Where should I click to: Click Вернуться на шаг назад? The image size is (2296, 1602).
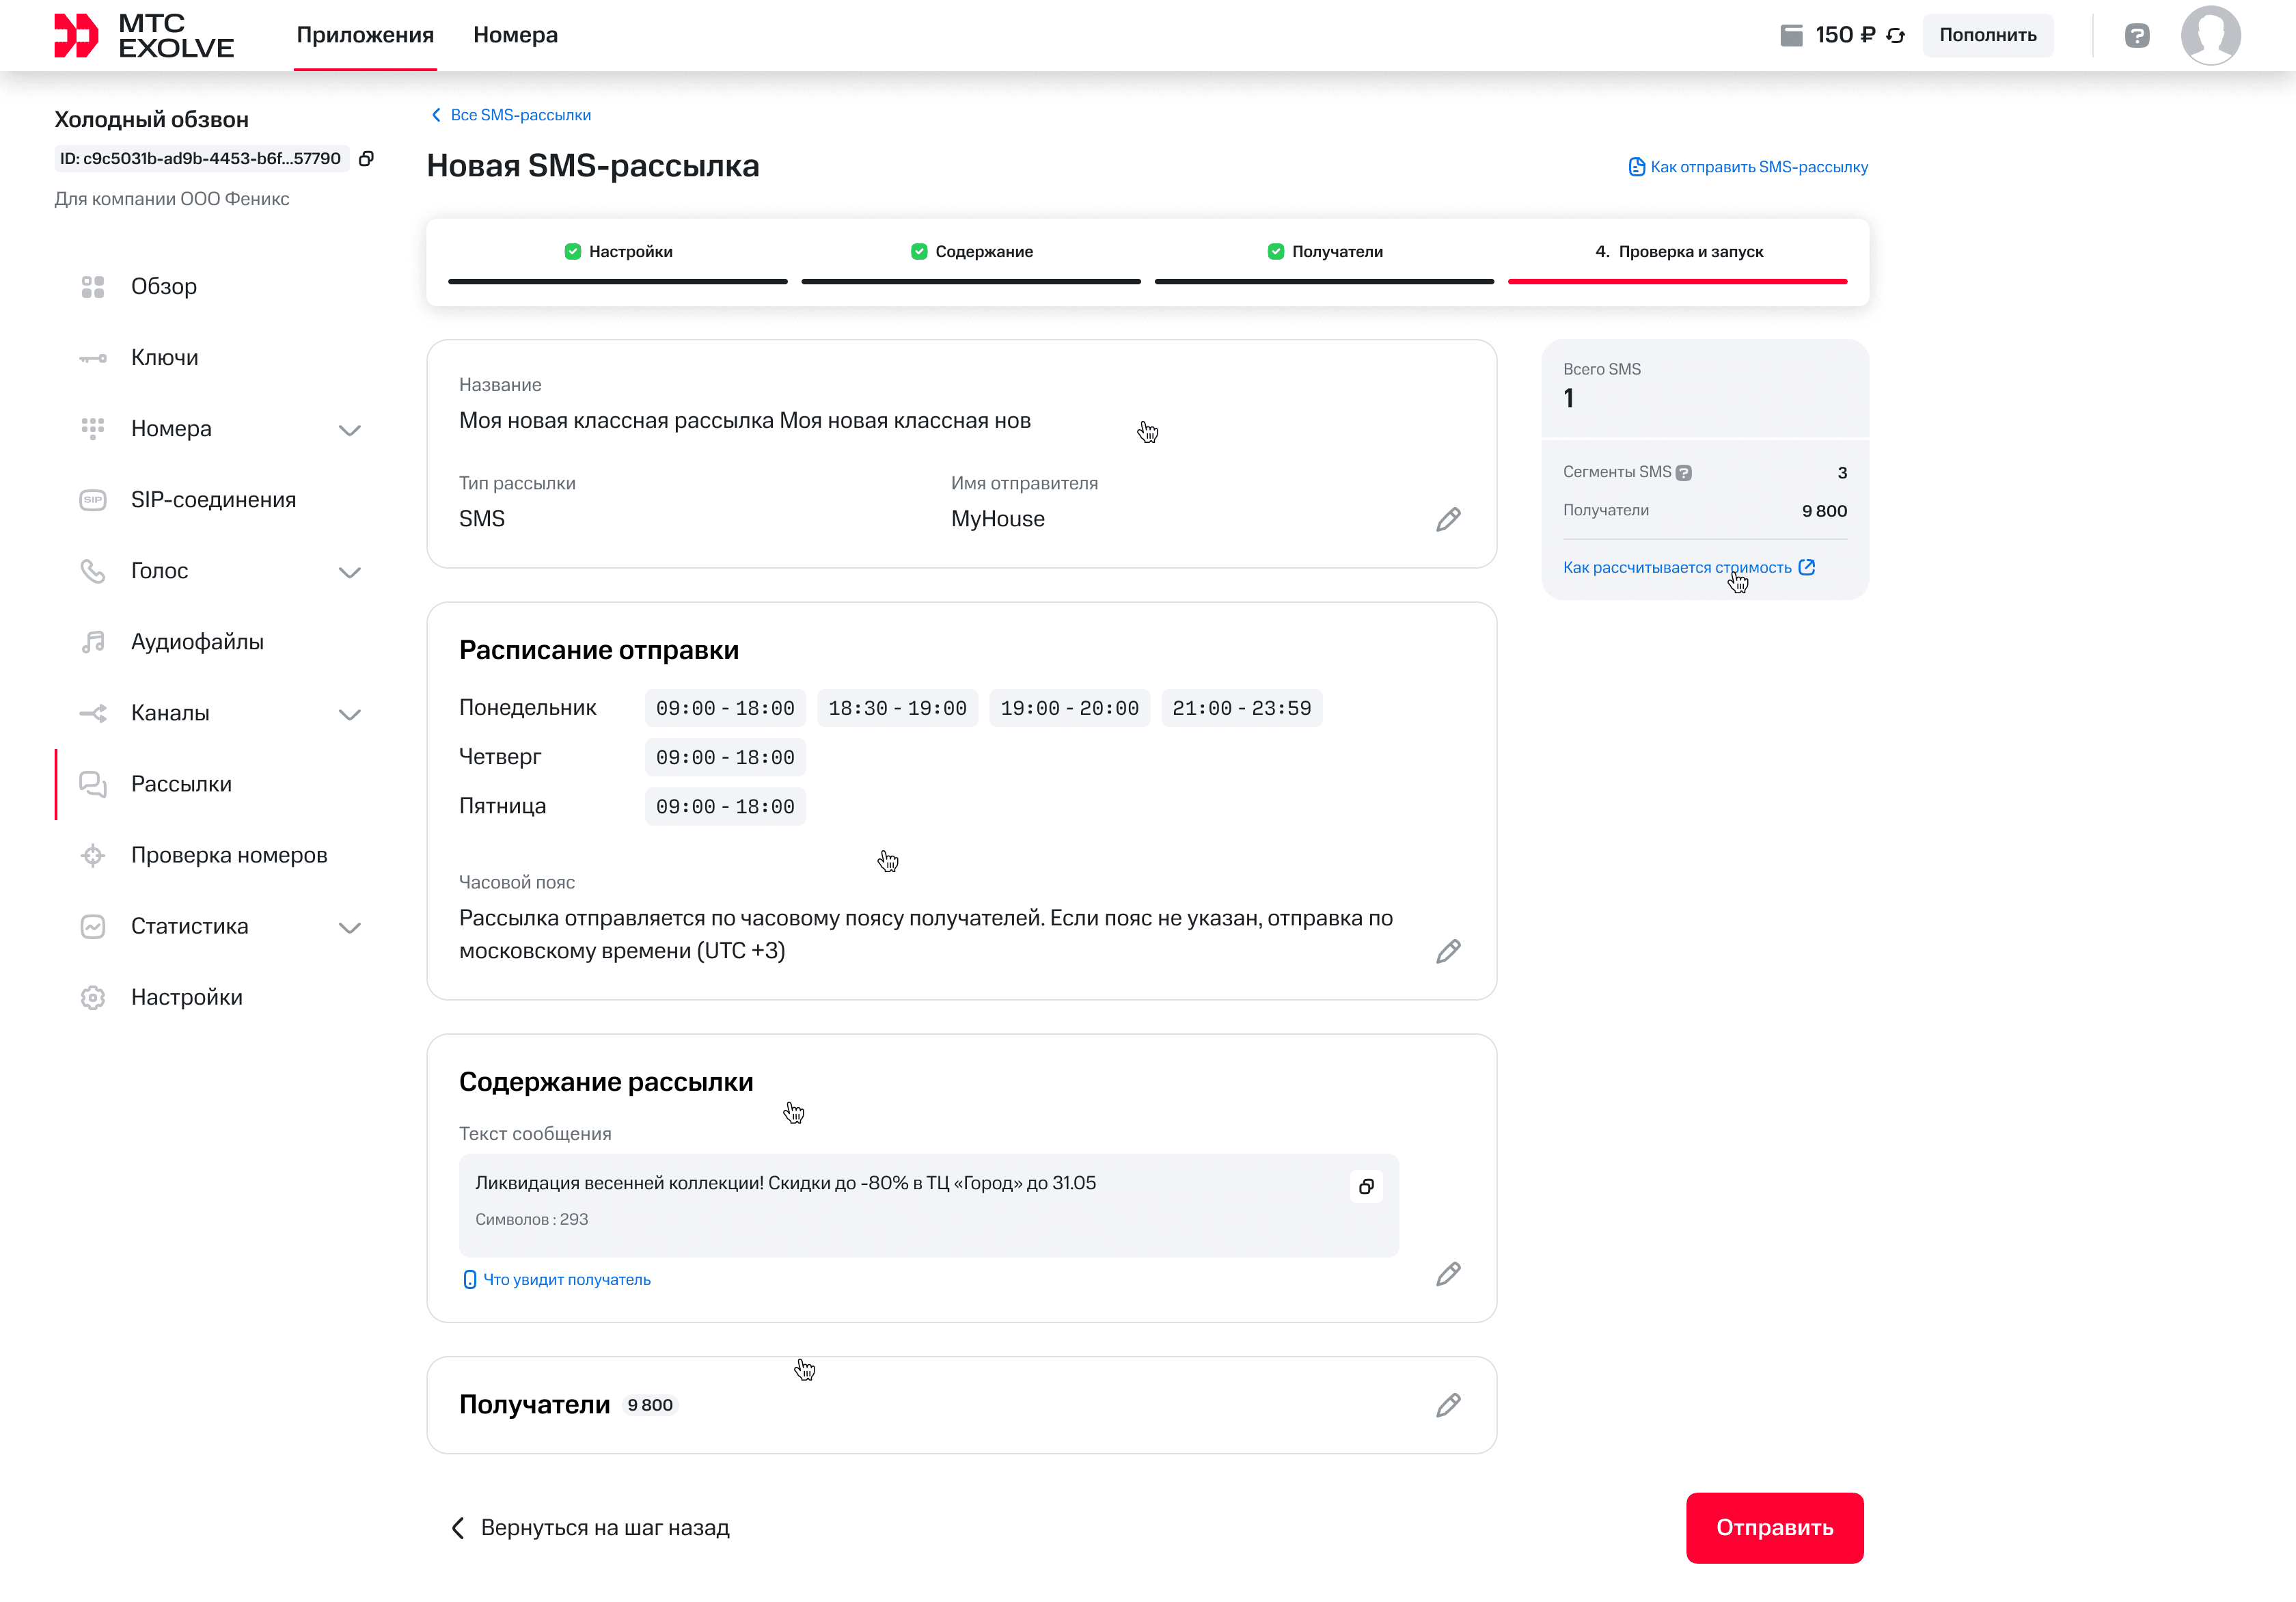(x=591, y=1528)
